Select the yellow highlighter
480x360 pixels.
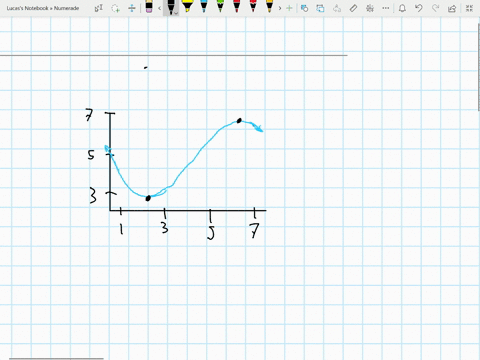(187, 7)
